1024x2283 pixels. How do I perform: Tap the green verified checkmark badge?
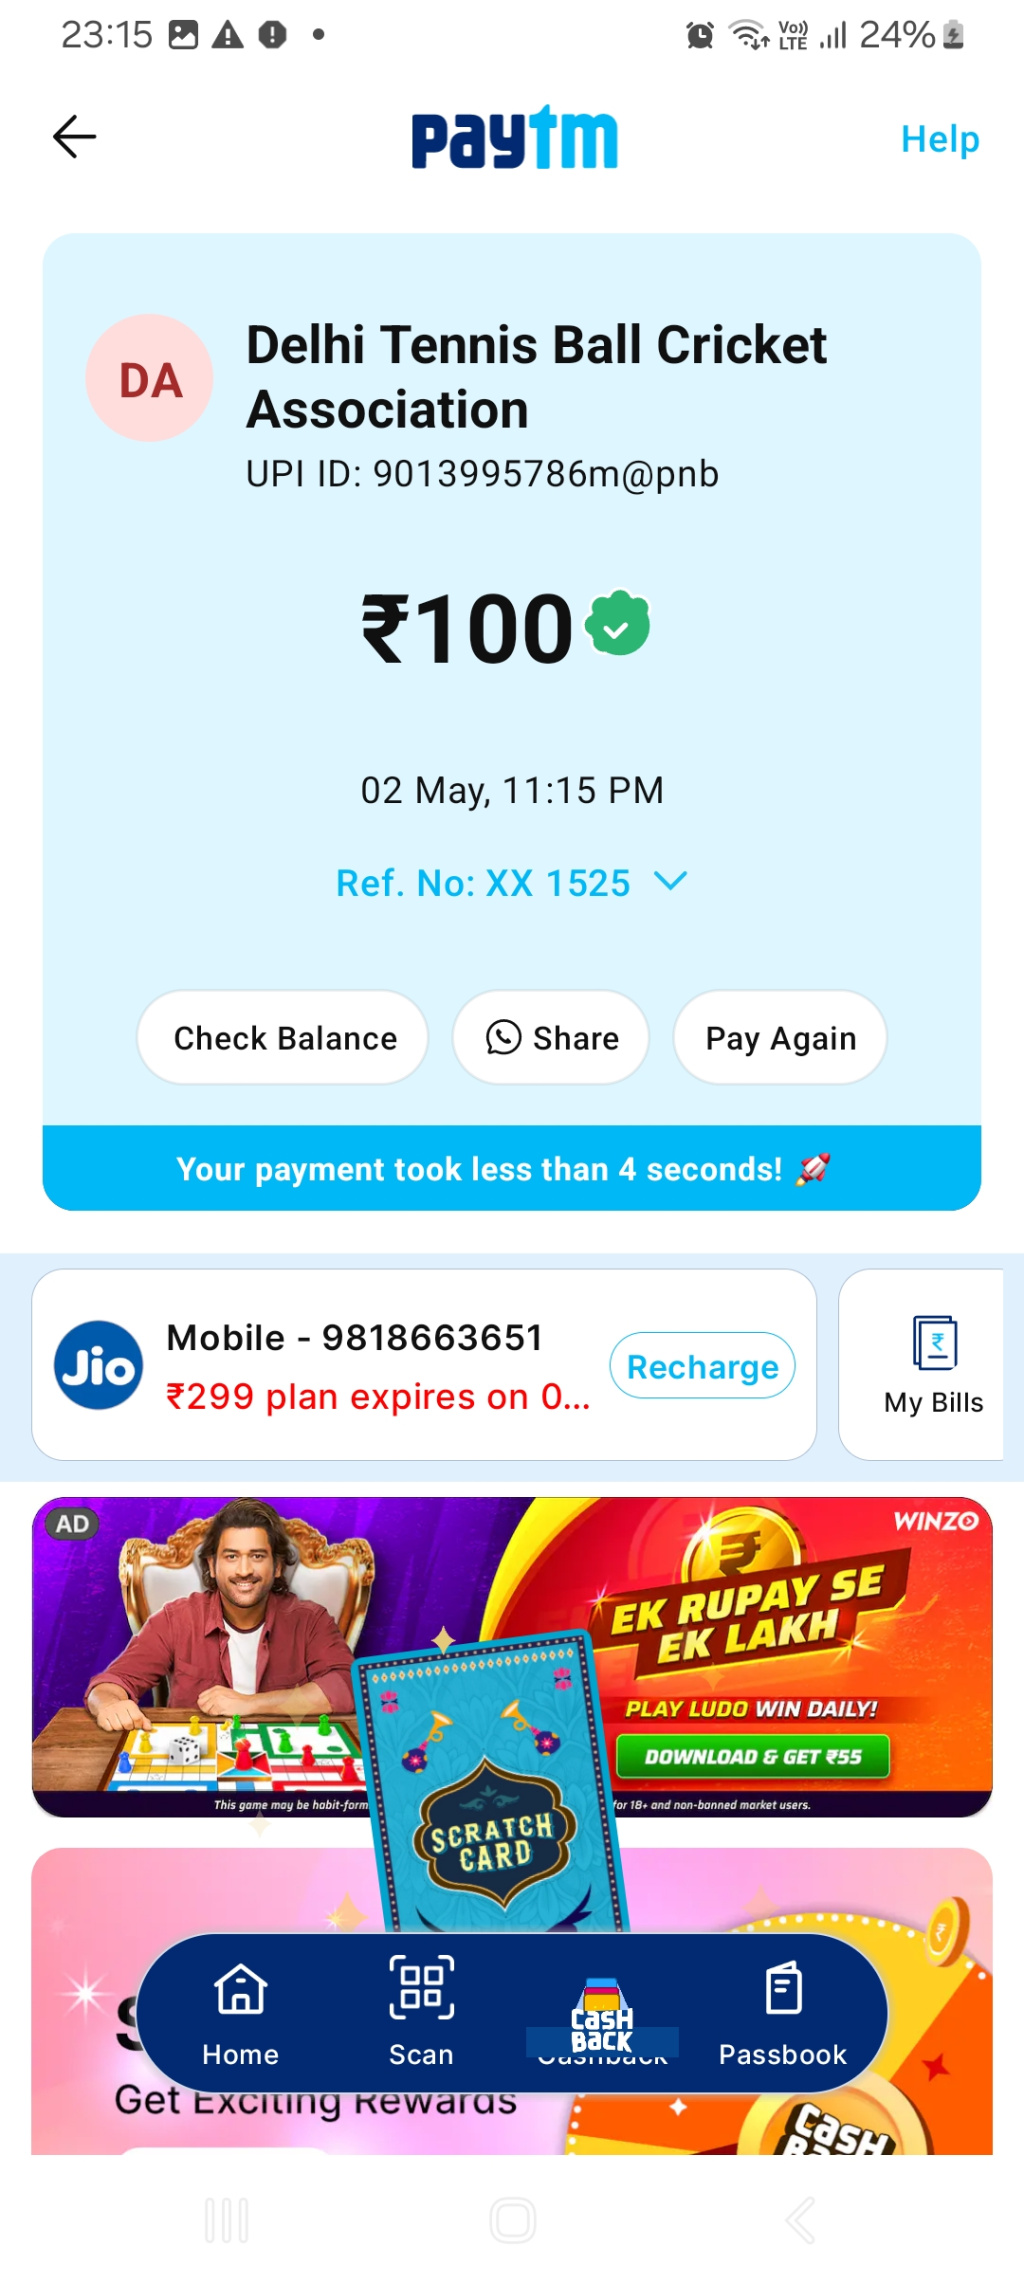click(x=617, y=624)
